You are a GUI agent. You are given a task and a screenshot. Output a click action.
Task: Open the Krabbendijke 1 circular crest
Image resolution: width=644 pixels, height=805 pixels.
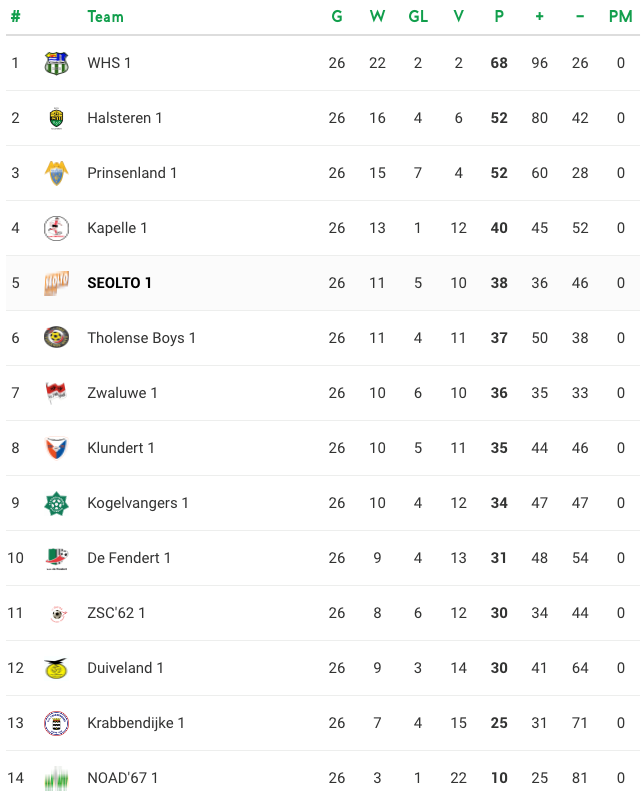[56, 723]
